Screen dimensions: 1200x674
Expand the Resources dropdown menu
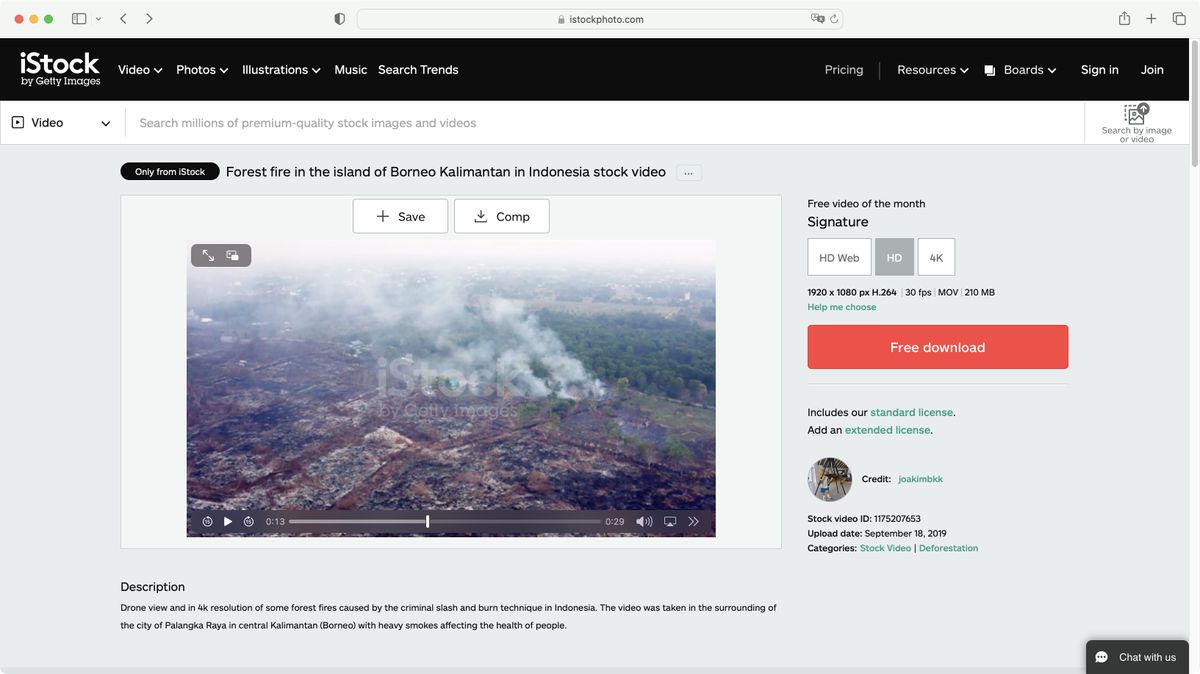click(x=930, y=70)
